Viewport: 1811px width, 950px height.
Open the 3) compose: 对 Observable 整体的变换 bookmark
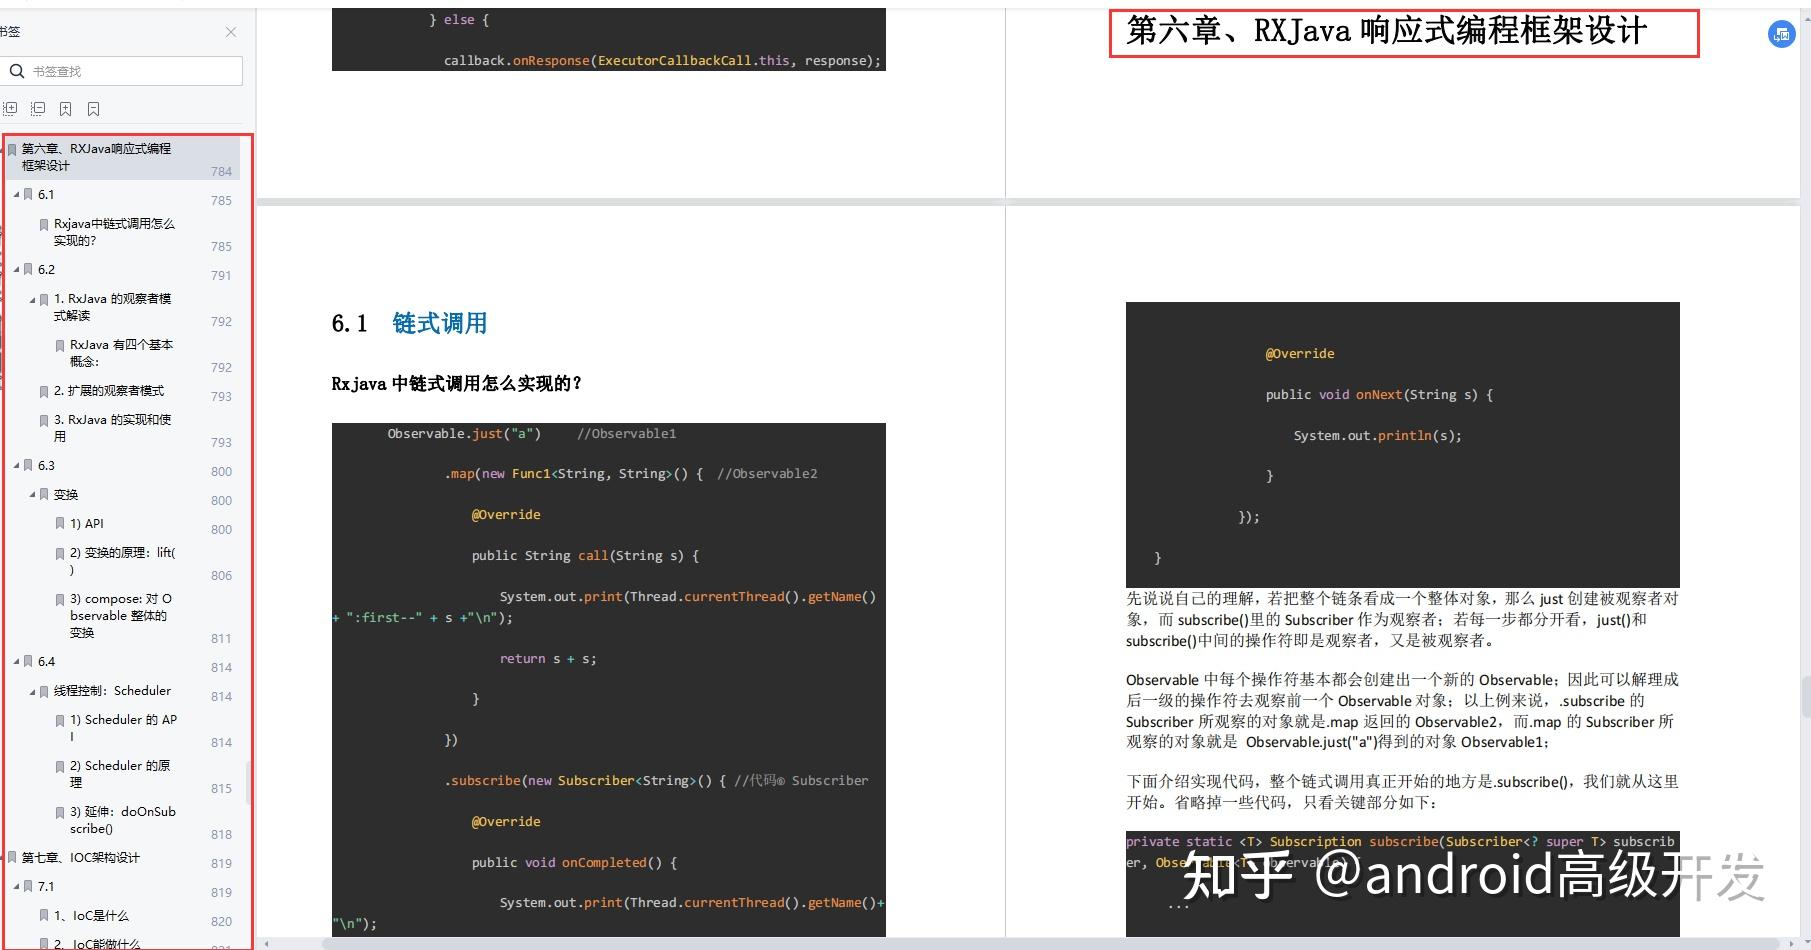point(120,615)
